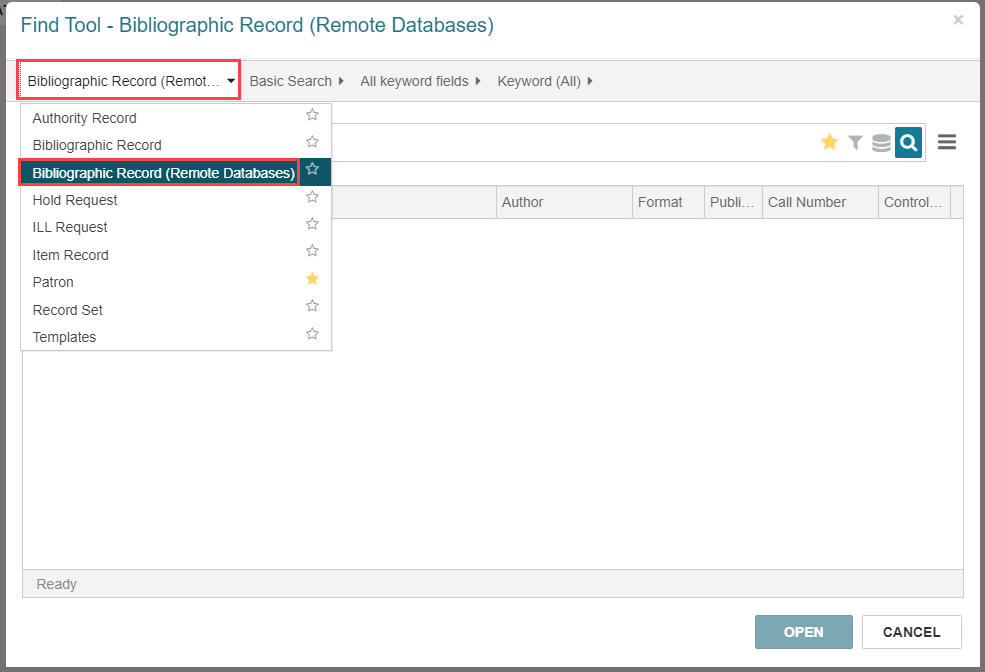Toggle favorite star for Item Record

pos(312,251)
